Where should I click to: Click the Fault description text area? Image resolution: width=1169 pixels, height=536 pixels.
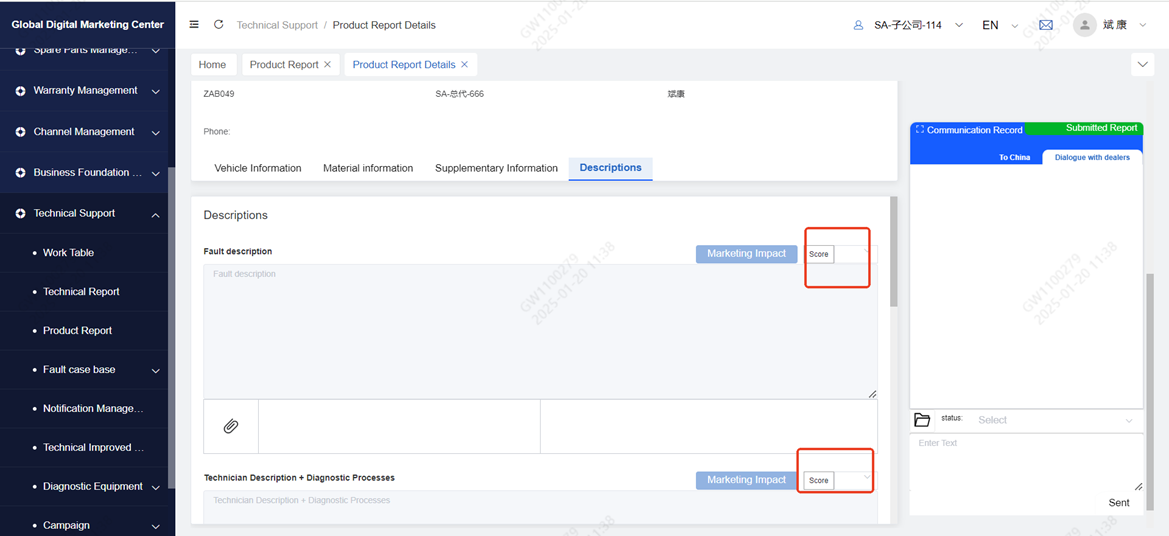(x=540, y=330)
